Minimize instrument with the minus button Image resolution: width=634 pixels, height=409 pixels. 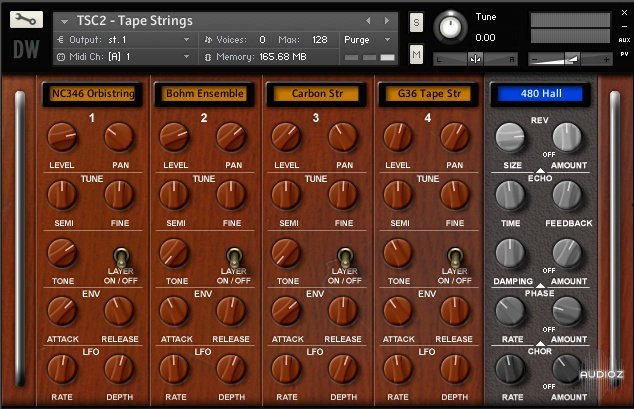coord(624,27)
